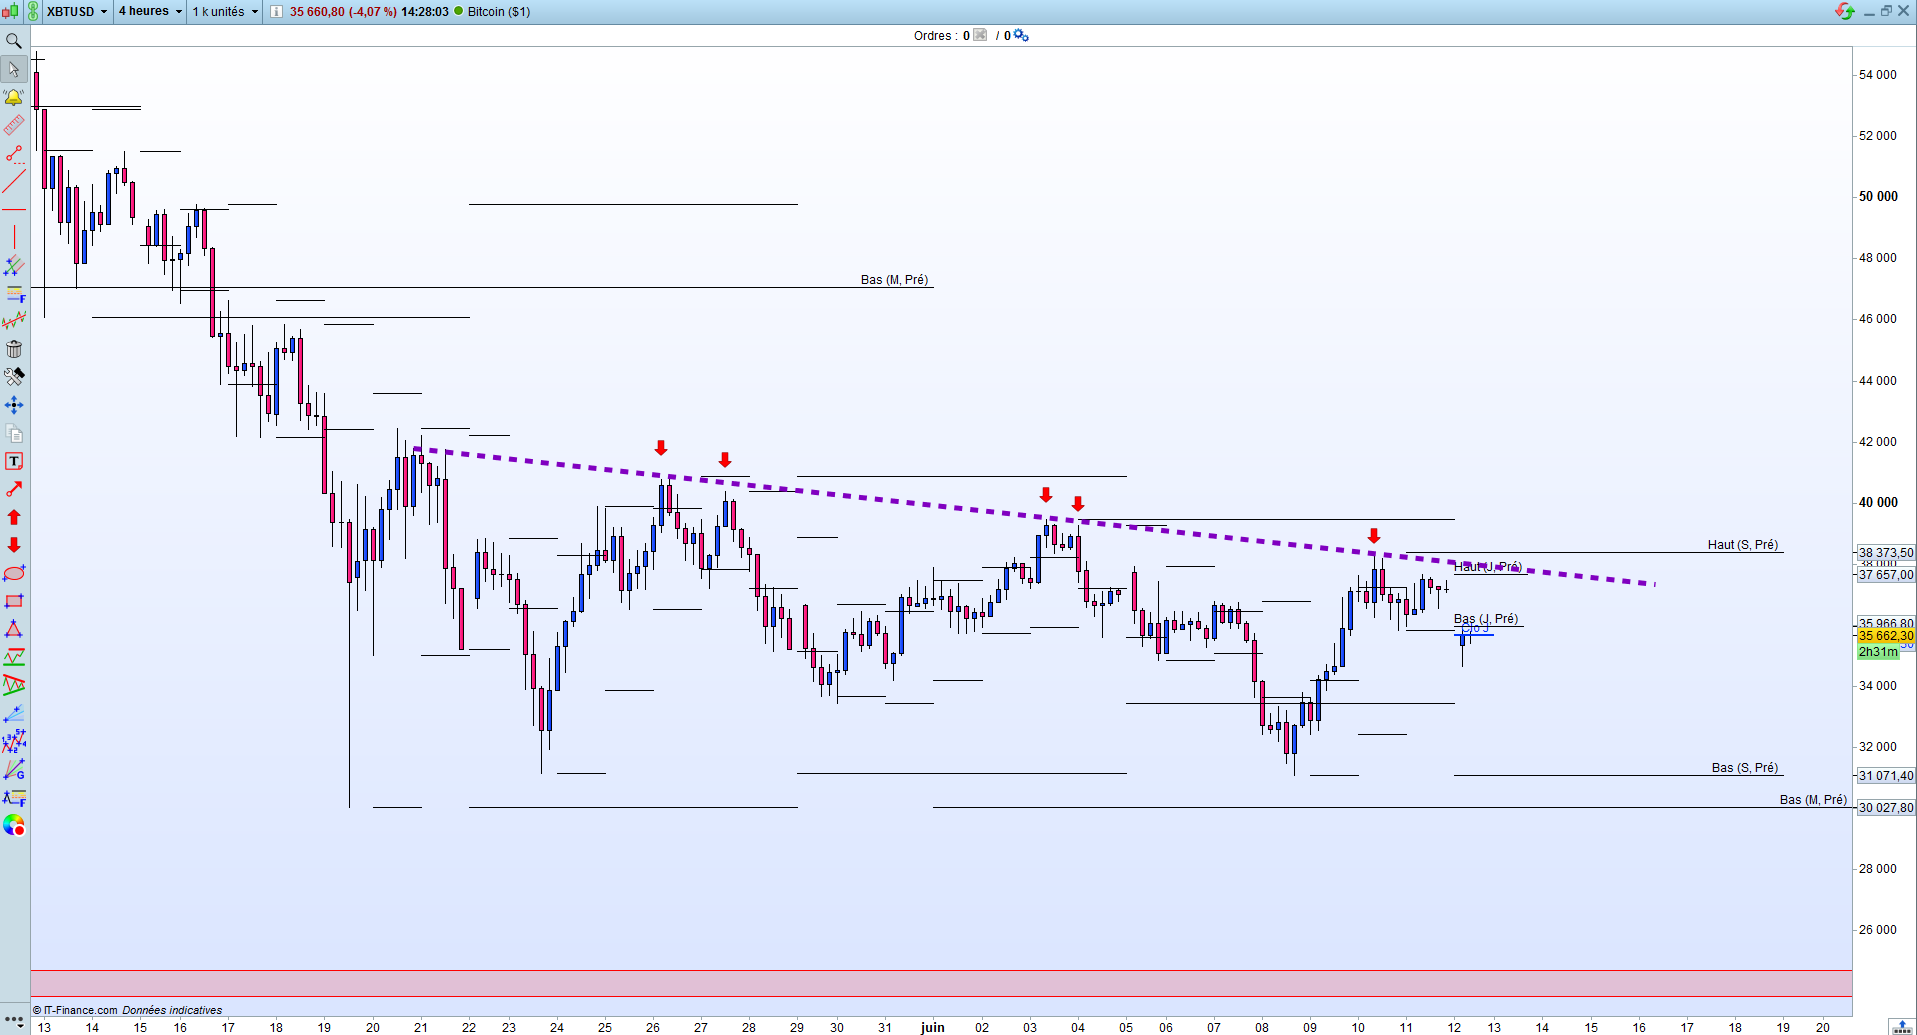Choose the trash bin delete tool
The height and width of the screenshot is (1035, 1917).
(x=14, y=349)
